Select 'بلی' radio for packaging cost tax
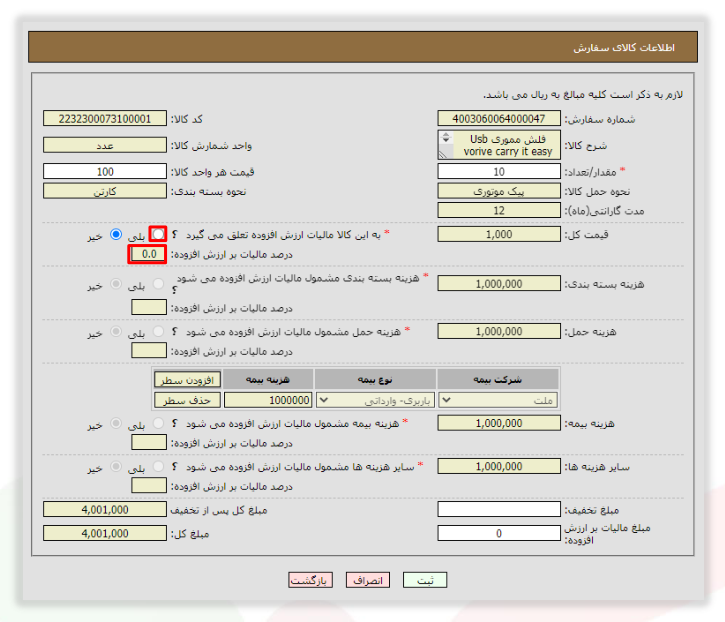The image size is (725, 622). (158, 283)
